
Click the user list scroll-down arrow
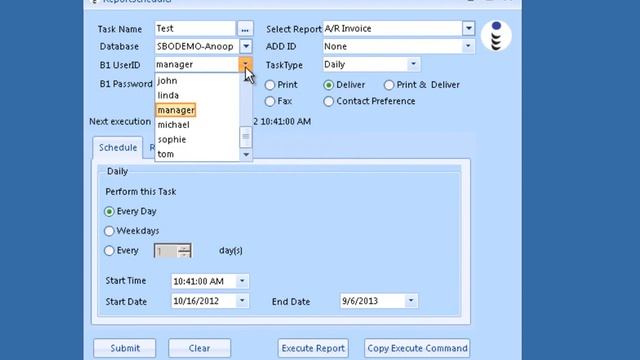point(246,155)
